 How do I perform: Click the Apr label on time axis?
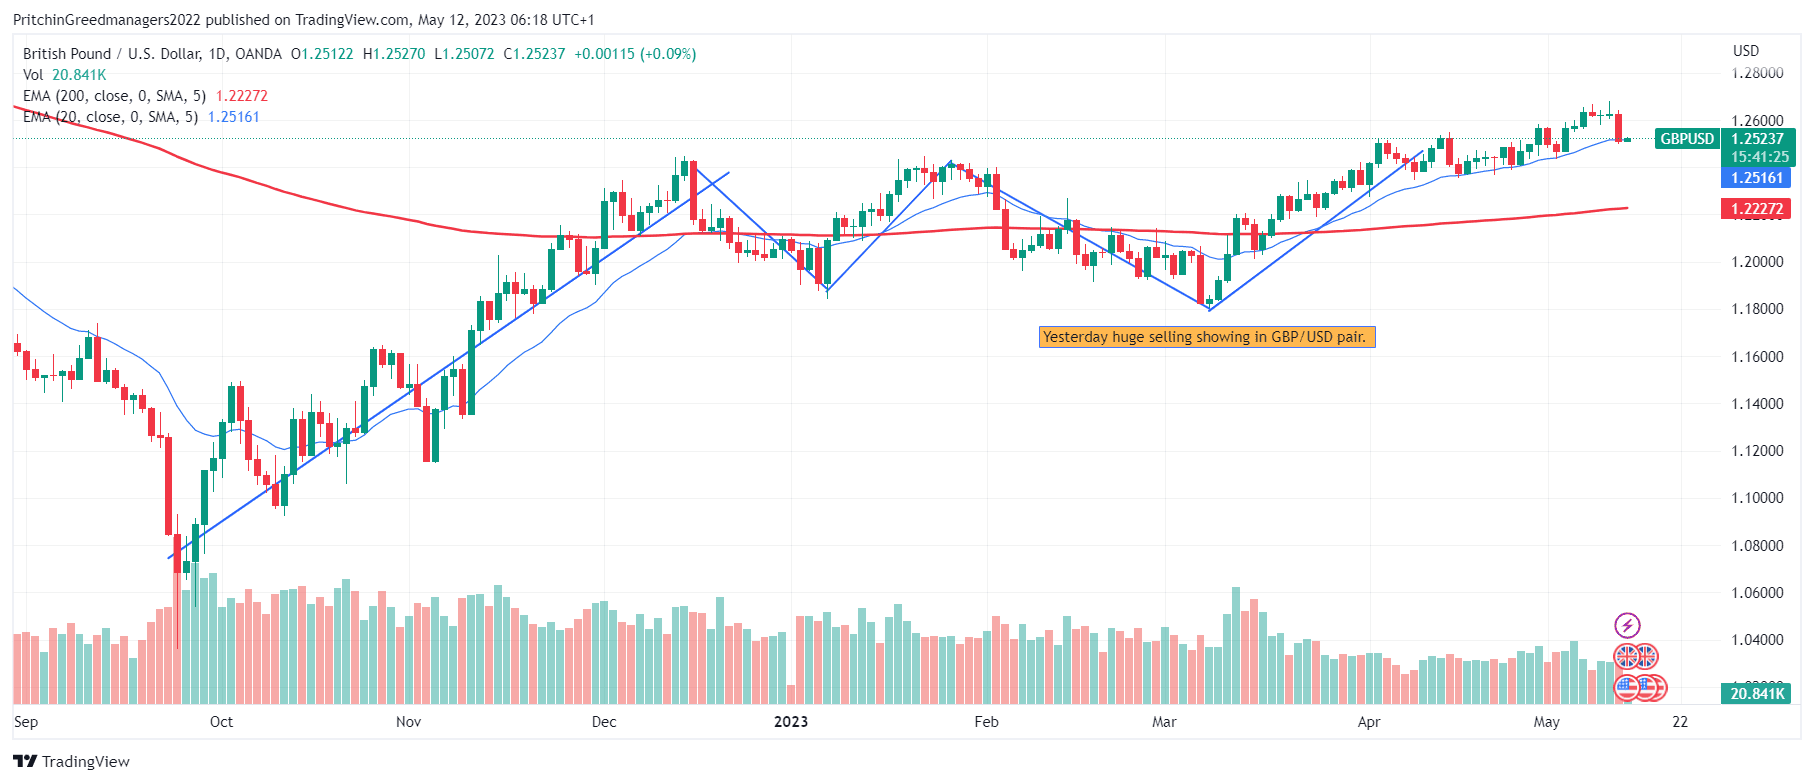[1369, 722]
